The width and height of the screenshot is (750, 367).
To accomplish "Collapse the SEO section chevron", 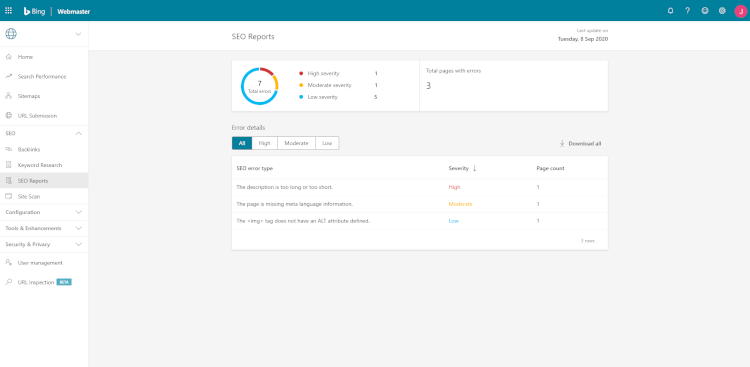I will click(79, 133).
